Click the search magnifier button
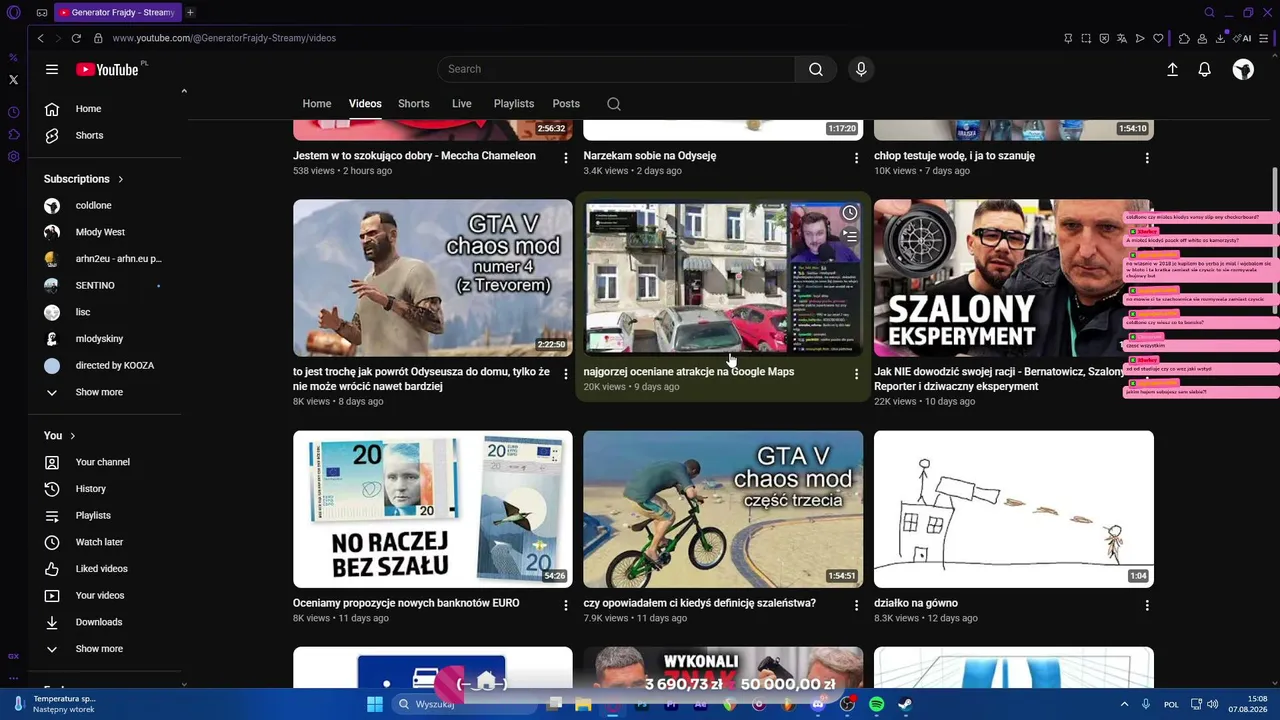 [816, 69]
